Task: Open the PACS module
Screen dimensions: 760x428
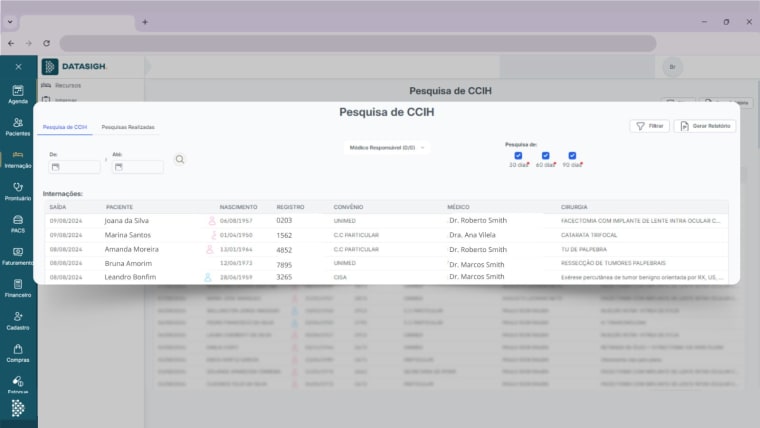Action: point(18,224)
